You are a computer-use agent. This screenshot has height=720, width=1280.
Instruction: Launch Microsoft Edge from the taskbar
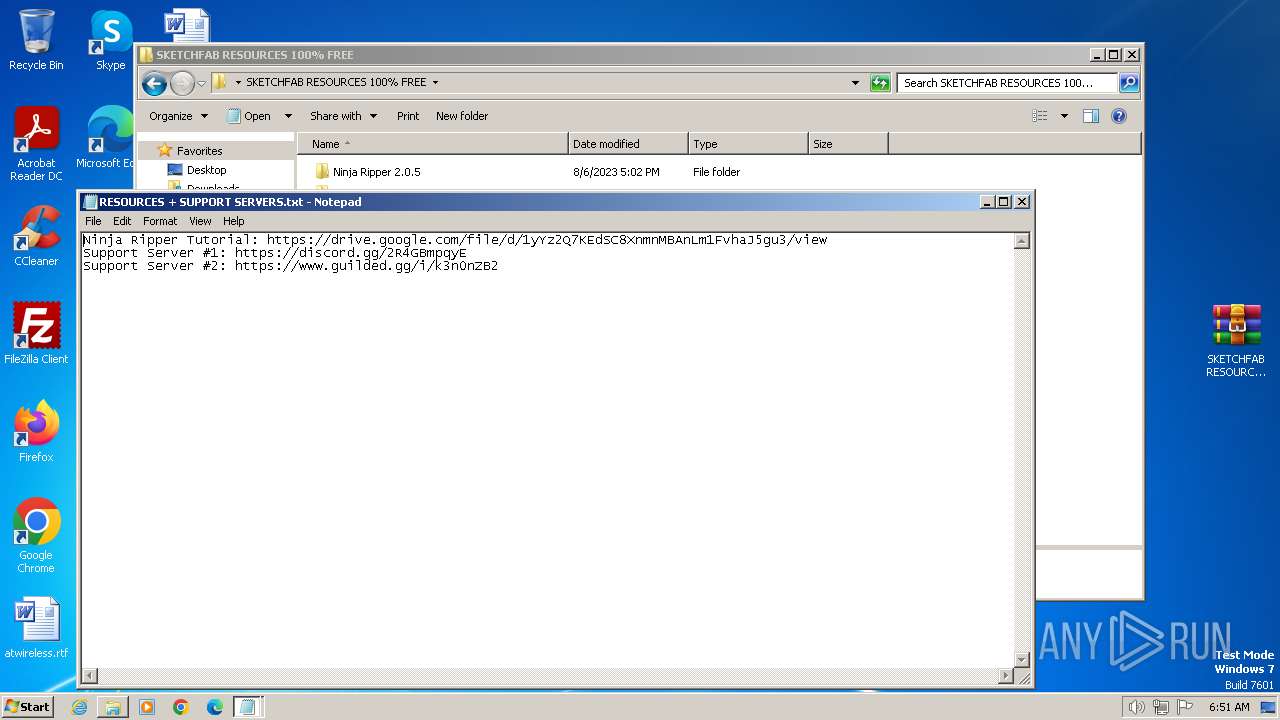[x=215, y=707]
